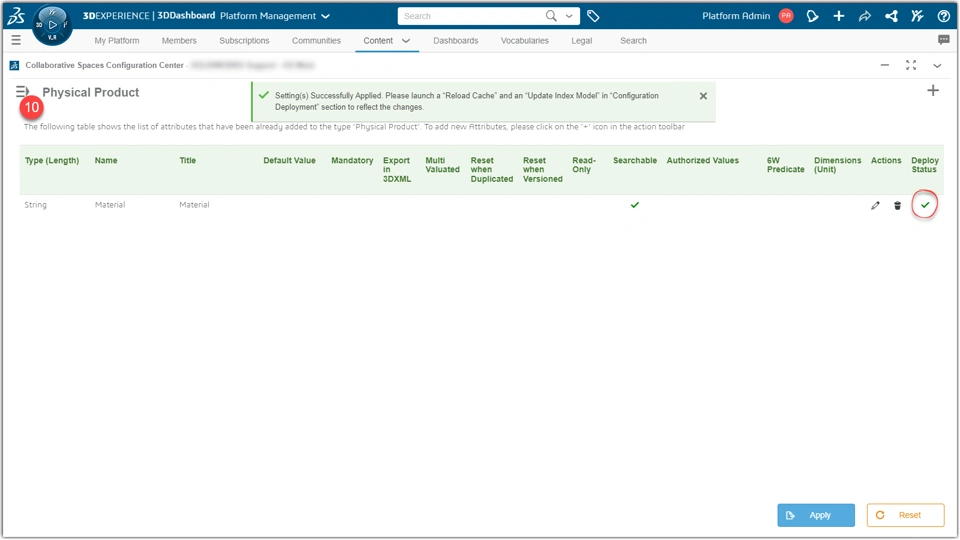
Task: Switch to the Members tab
Action: pos(179,40)
